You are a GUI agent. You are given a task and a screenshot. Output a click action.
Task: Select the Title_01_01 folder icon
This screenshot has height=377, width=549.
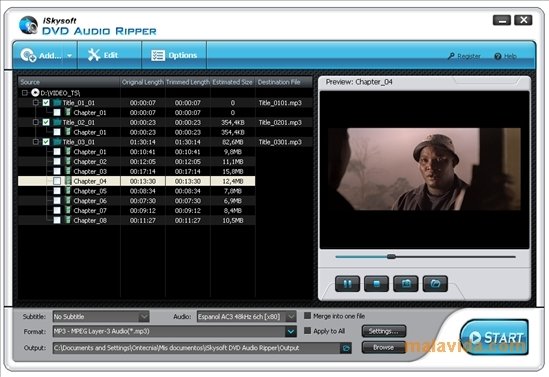(57, 103)
